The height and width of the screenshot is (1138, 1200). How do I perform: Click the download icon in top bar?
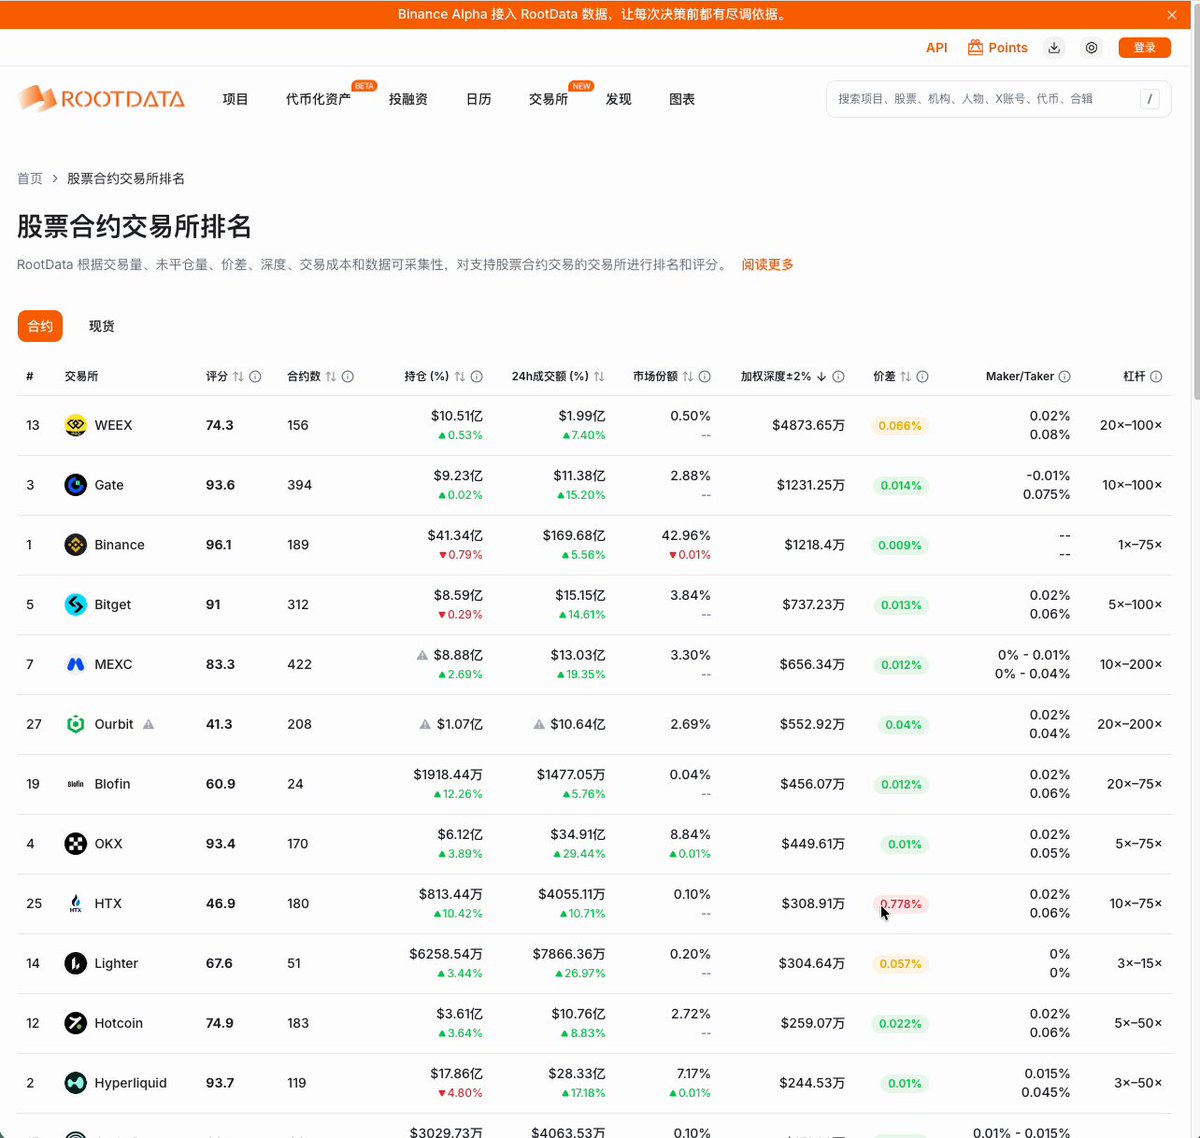coord(1054,48)
